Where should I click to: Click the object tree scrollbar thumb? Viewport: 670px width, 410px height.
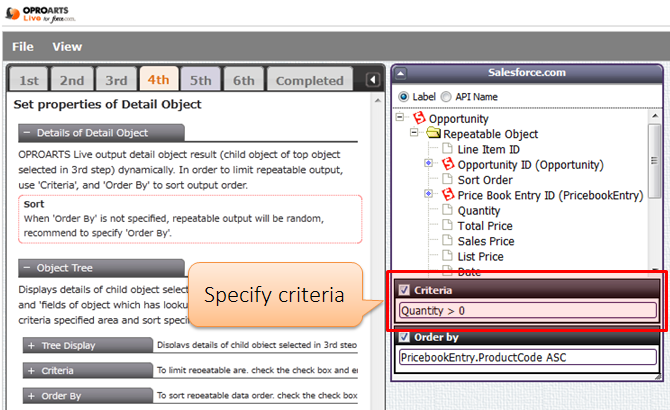pyautogui.click(x=654, y=161)
